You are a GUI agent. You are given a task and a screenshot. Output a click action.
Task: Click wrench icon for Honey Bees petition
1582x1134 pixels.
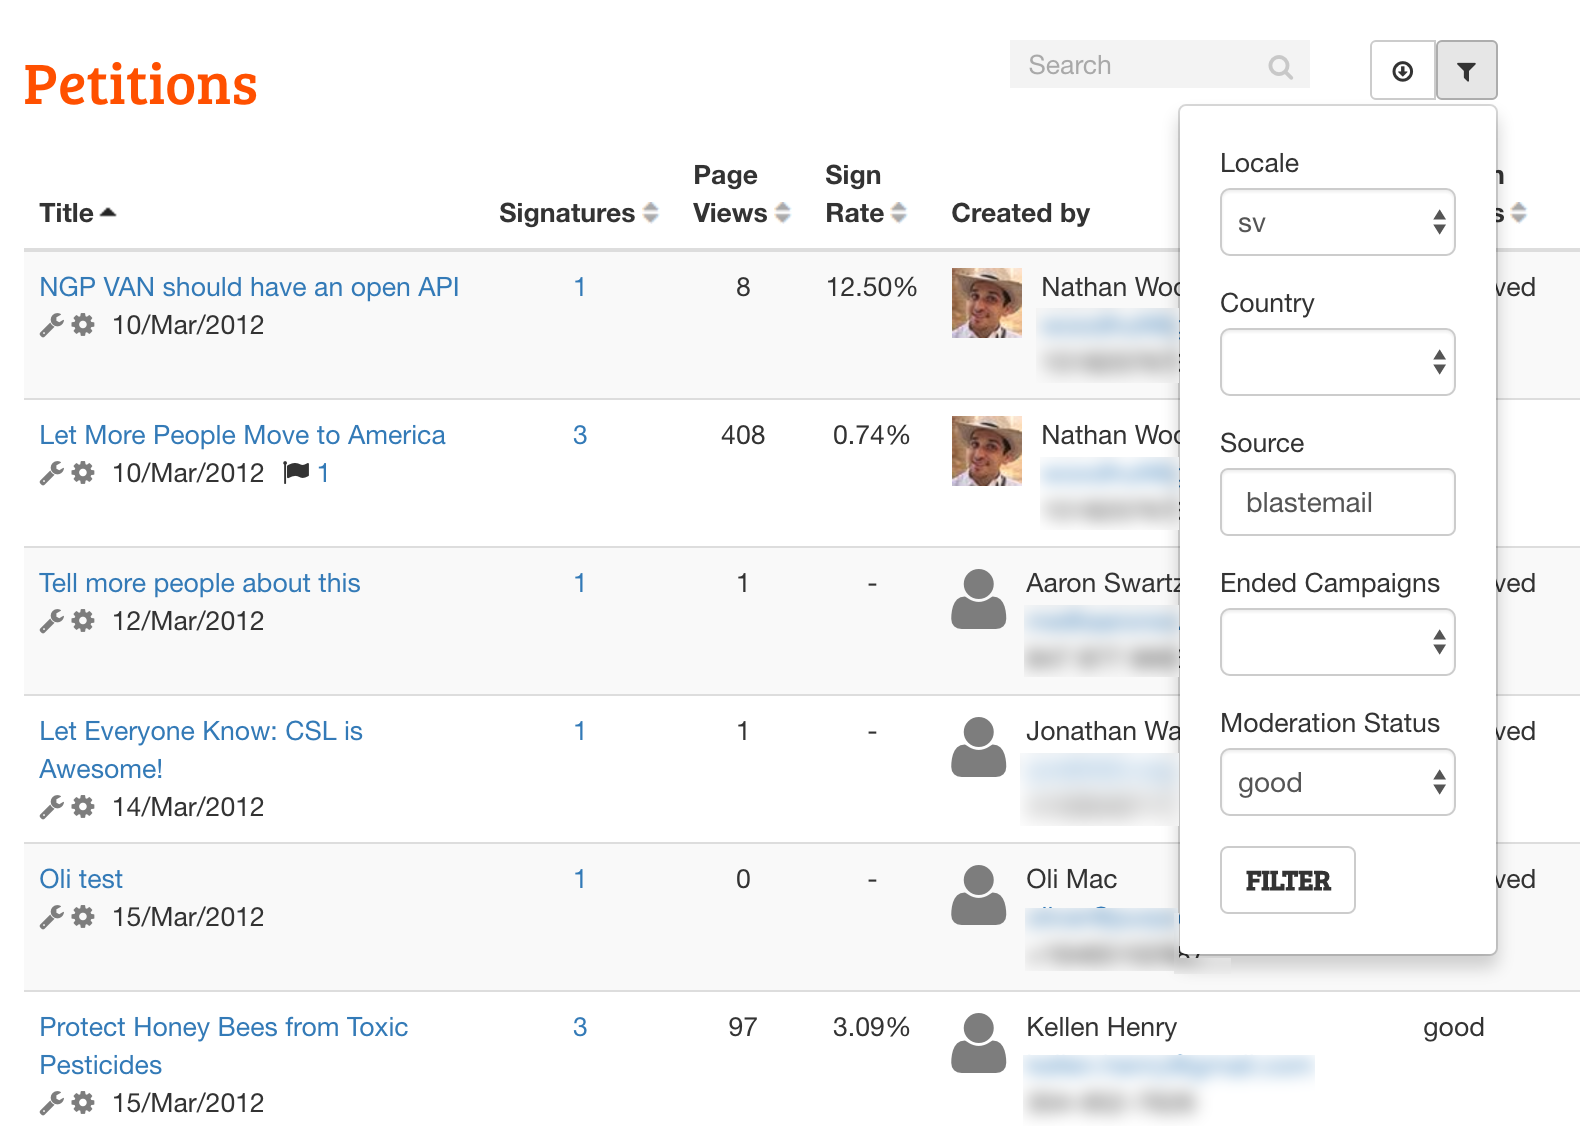(51, 1103)
